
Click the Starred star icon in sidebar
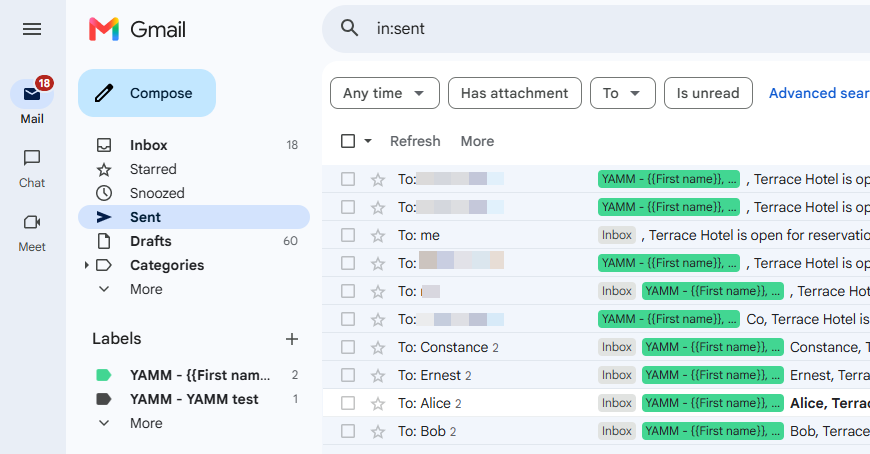pyautogui.click(x=104, y=169)
